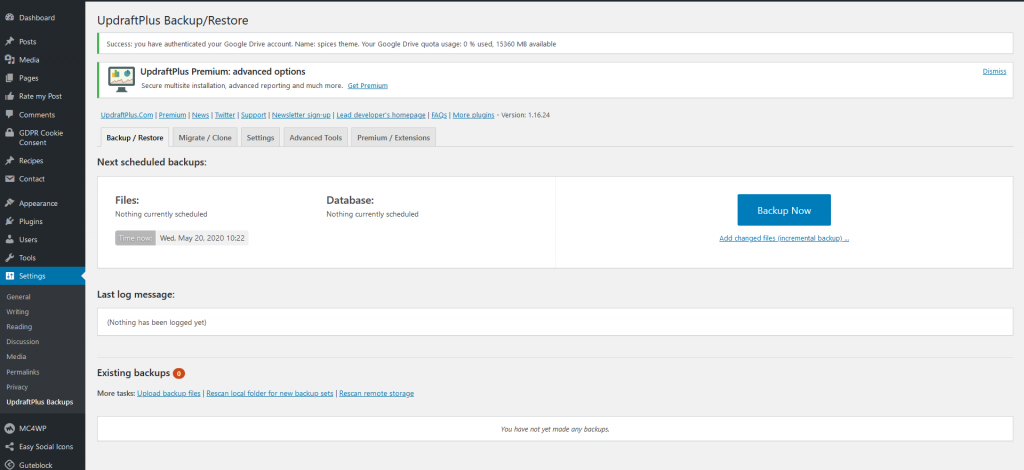Open the UpdraftPlus.Com link

(127, 115)
